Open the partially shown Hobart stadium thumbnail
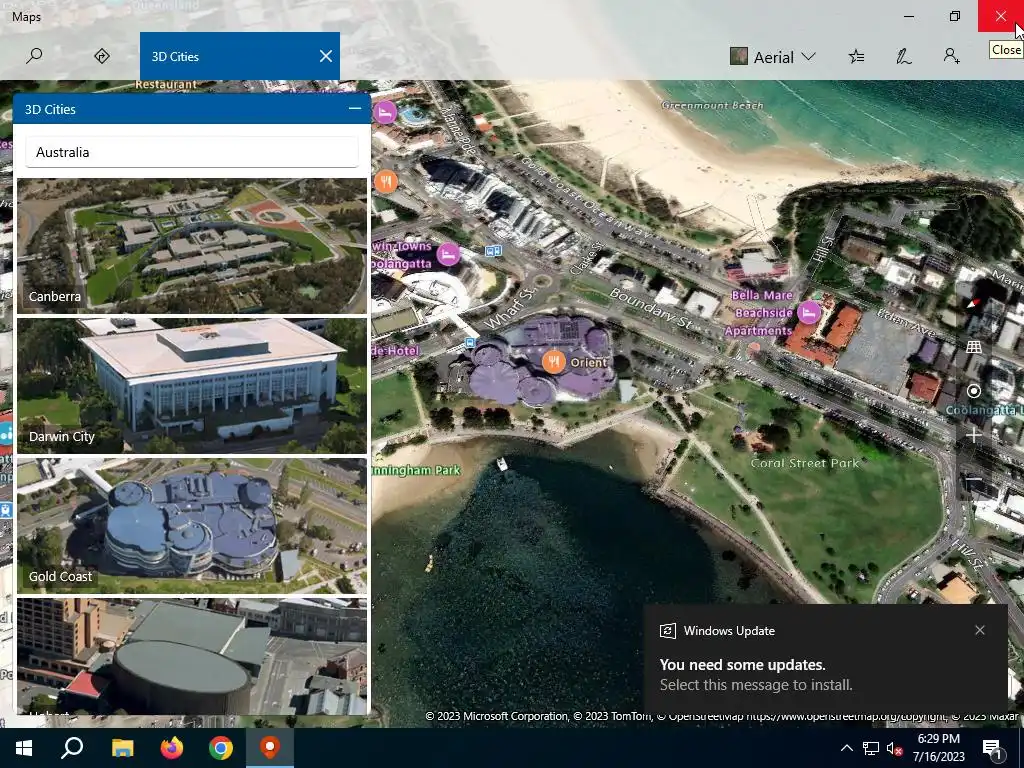This screenshot has width=1024, height=768. click(x=192, y=656)
